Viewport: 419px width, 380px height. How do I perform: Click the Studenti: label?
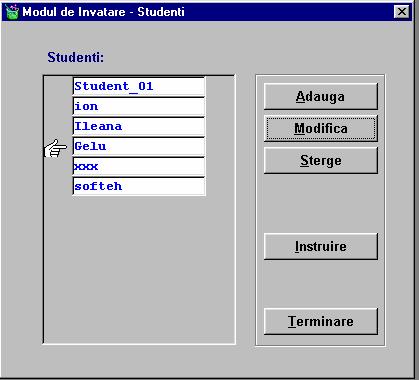point(76,57)
